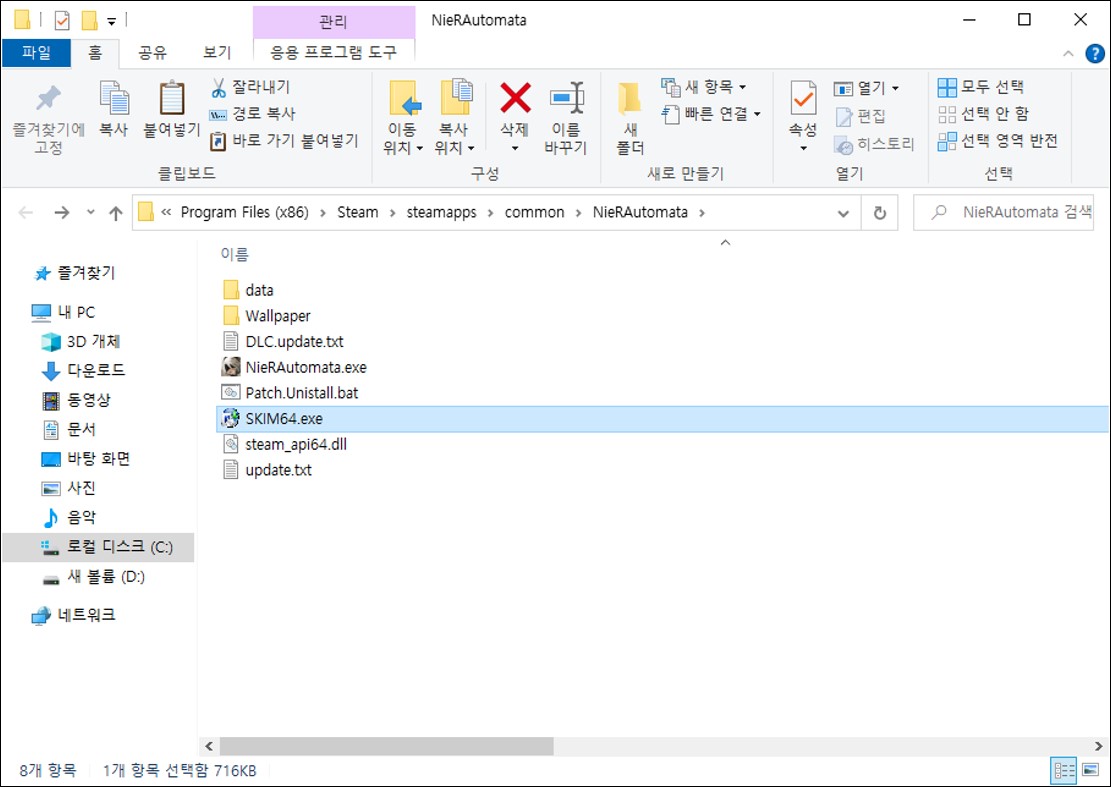Click History (히스토리) command

[874, 145]
